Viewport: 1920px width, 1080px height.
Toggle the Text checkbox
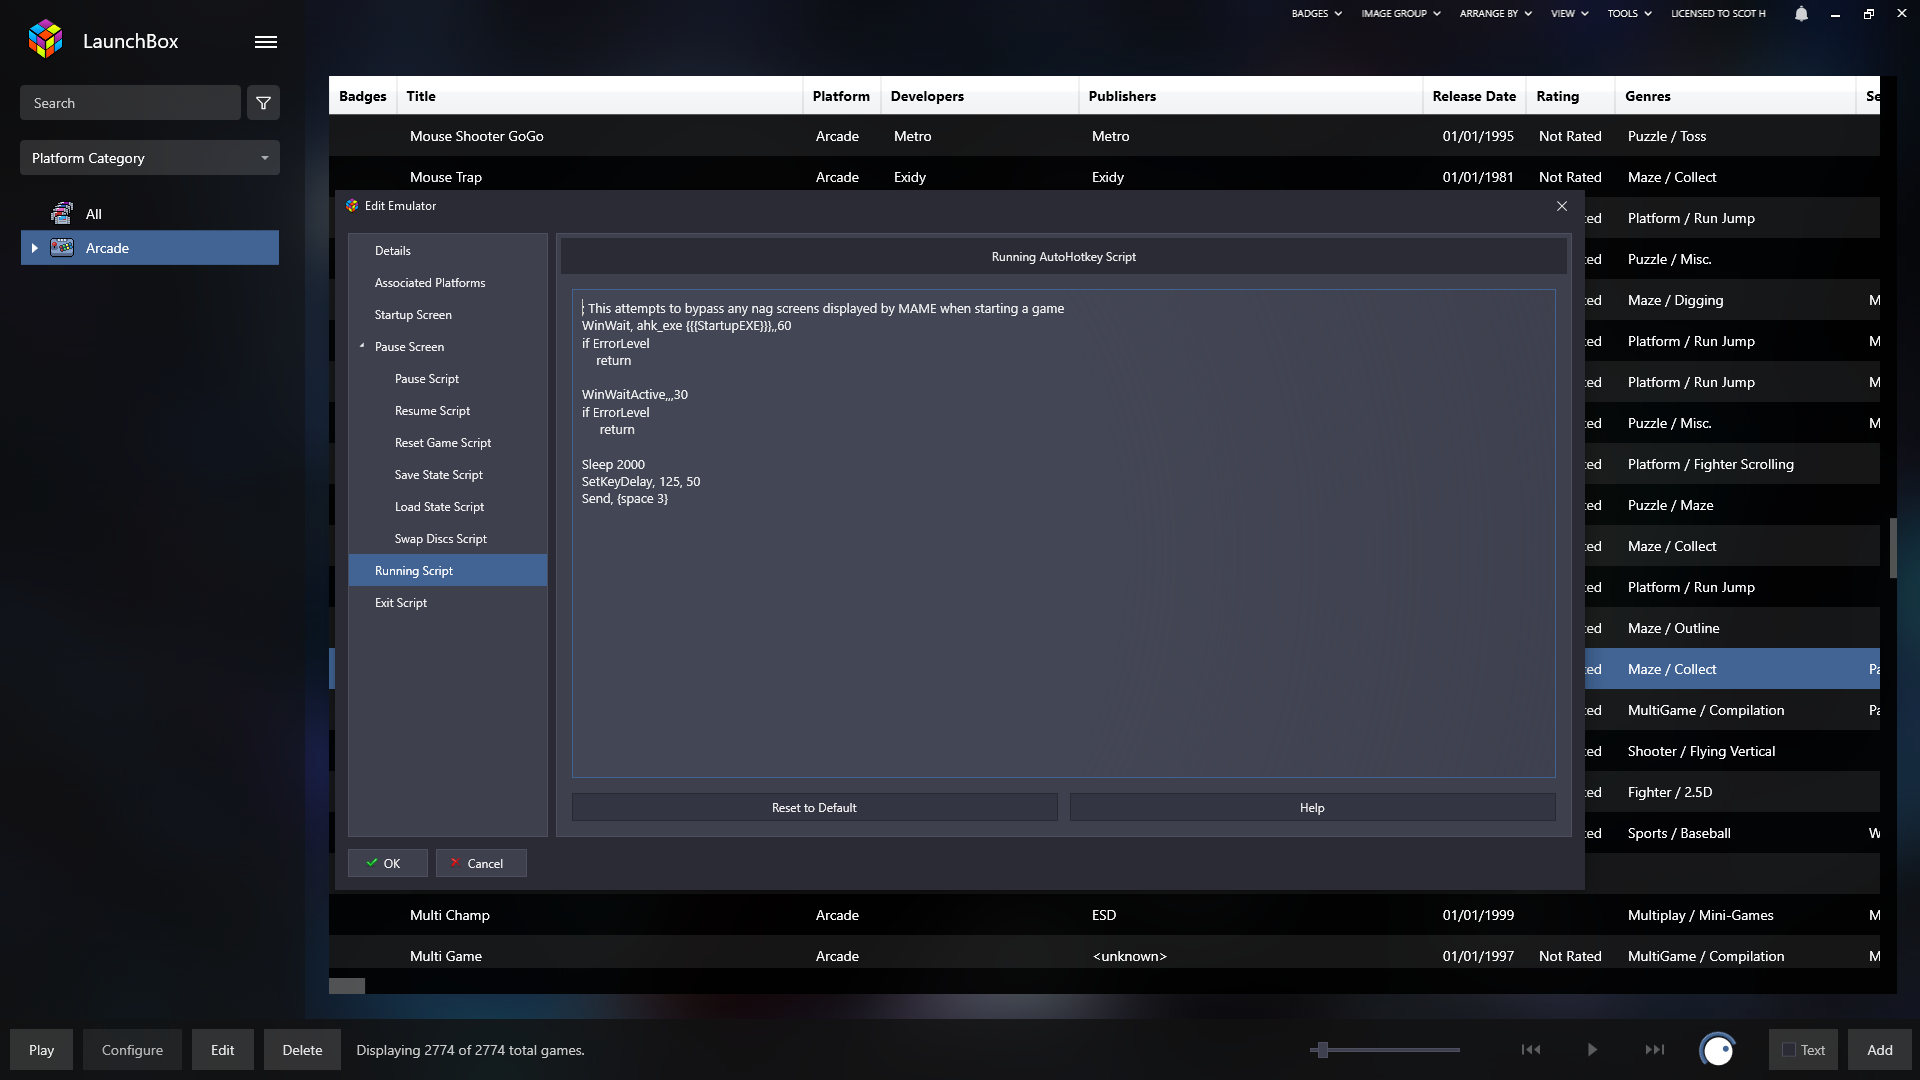[1789, 1050]
